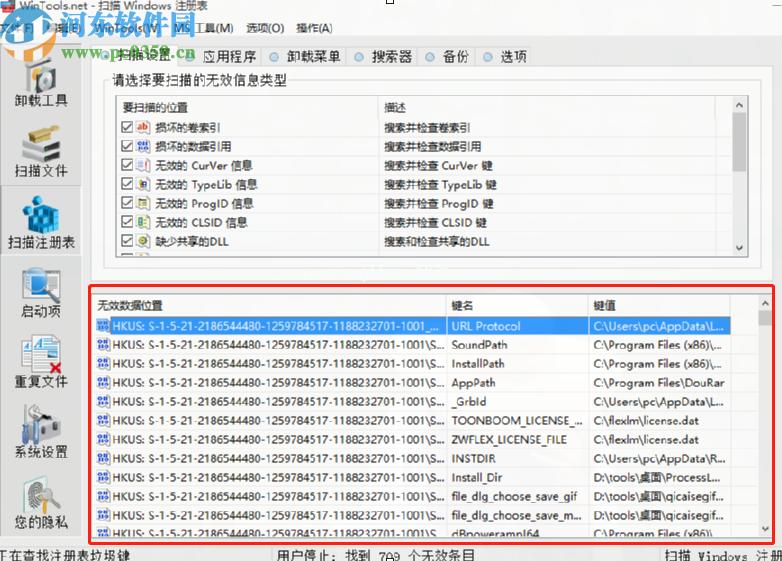The image size is (782, 561).
Task: Open the 启动项 startup items tool
Action: coord(41,293)
